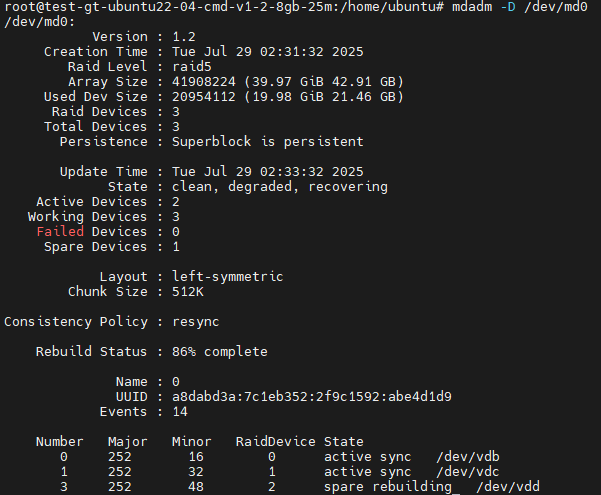This screenshot has width=601, height=495.
Task: Click the spare rebuilding state text
Action: (388, 487)
